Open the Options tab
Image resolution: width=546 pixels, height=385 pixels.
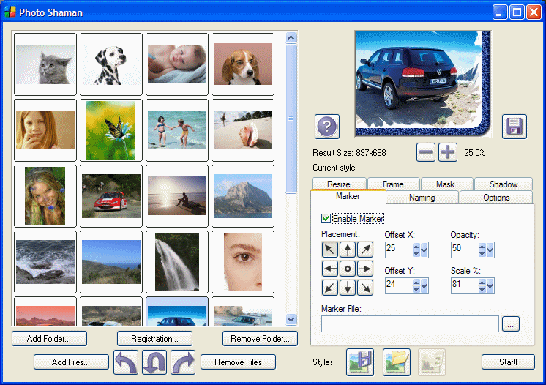tap(496, 197)
